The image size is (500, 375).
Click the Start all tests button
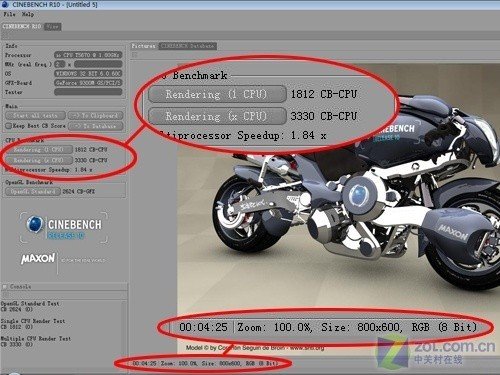point(35,115)
